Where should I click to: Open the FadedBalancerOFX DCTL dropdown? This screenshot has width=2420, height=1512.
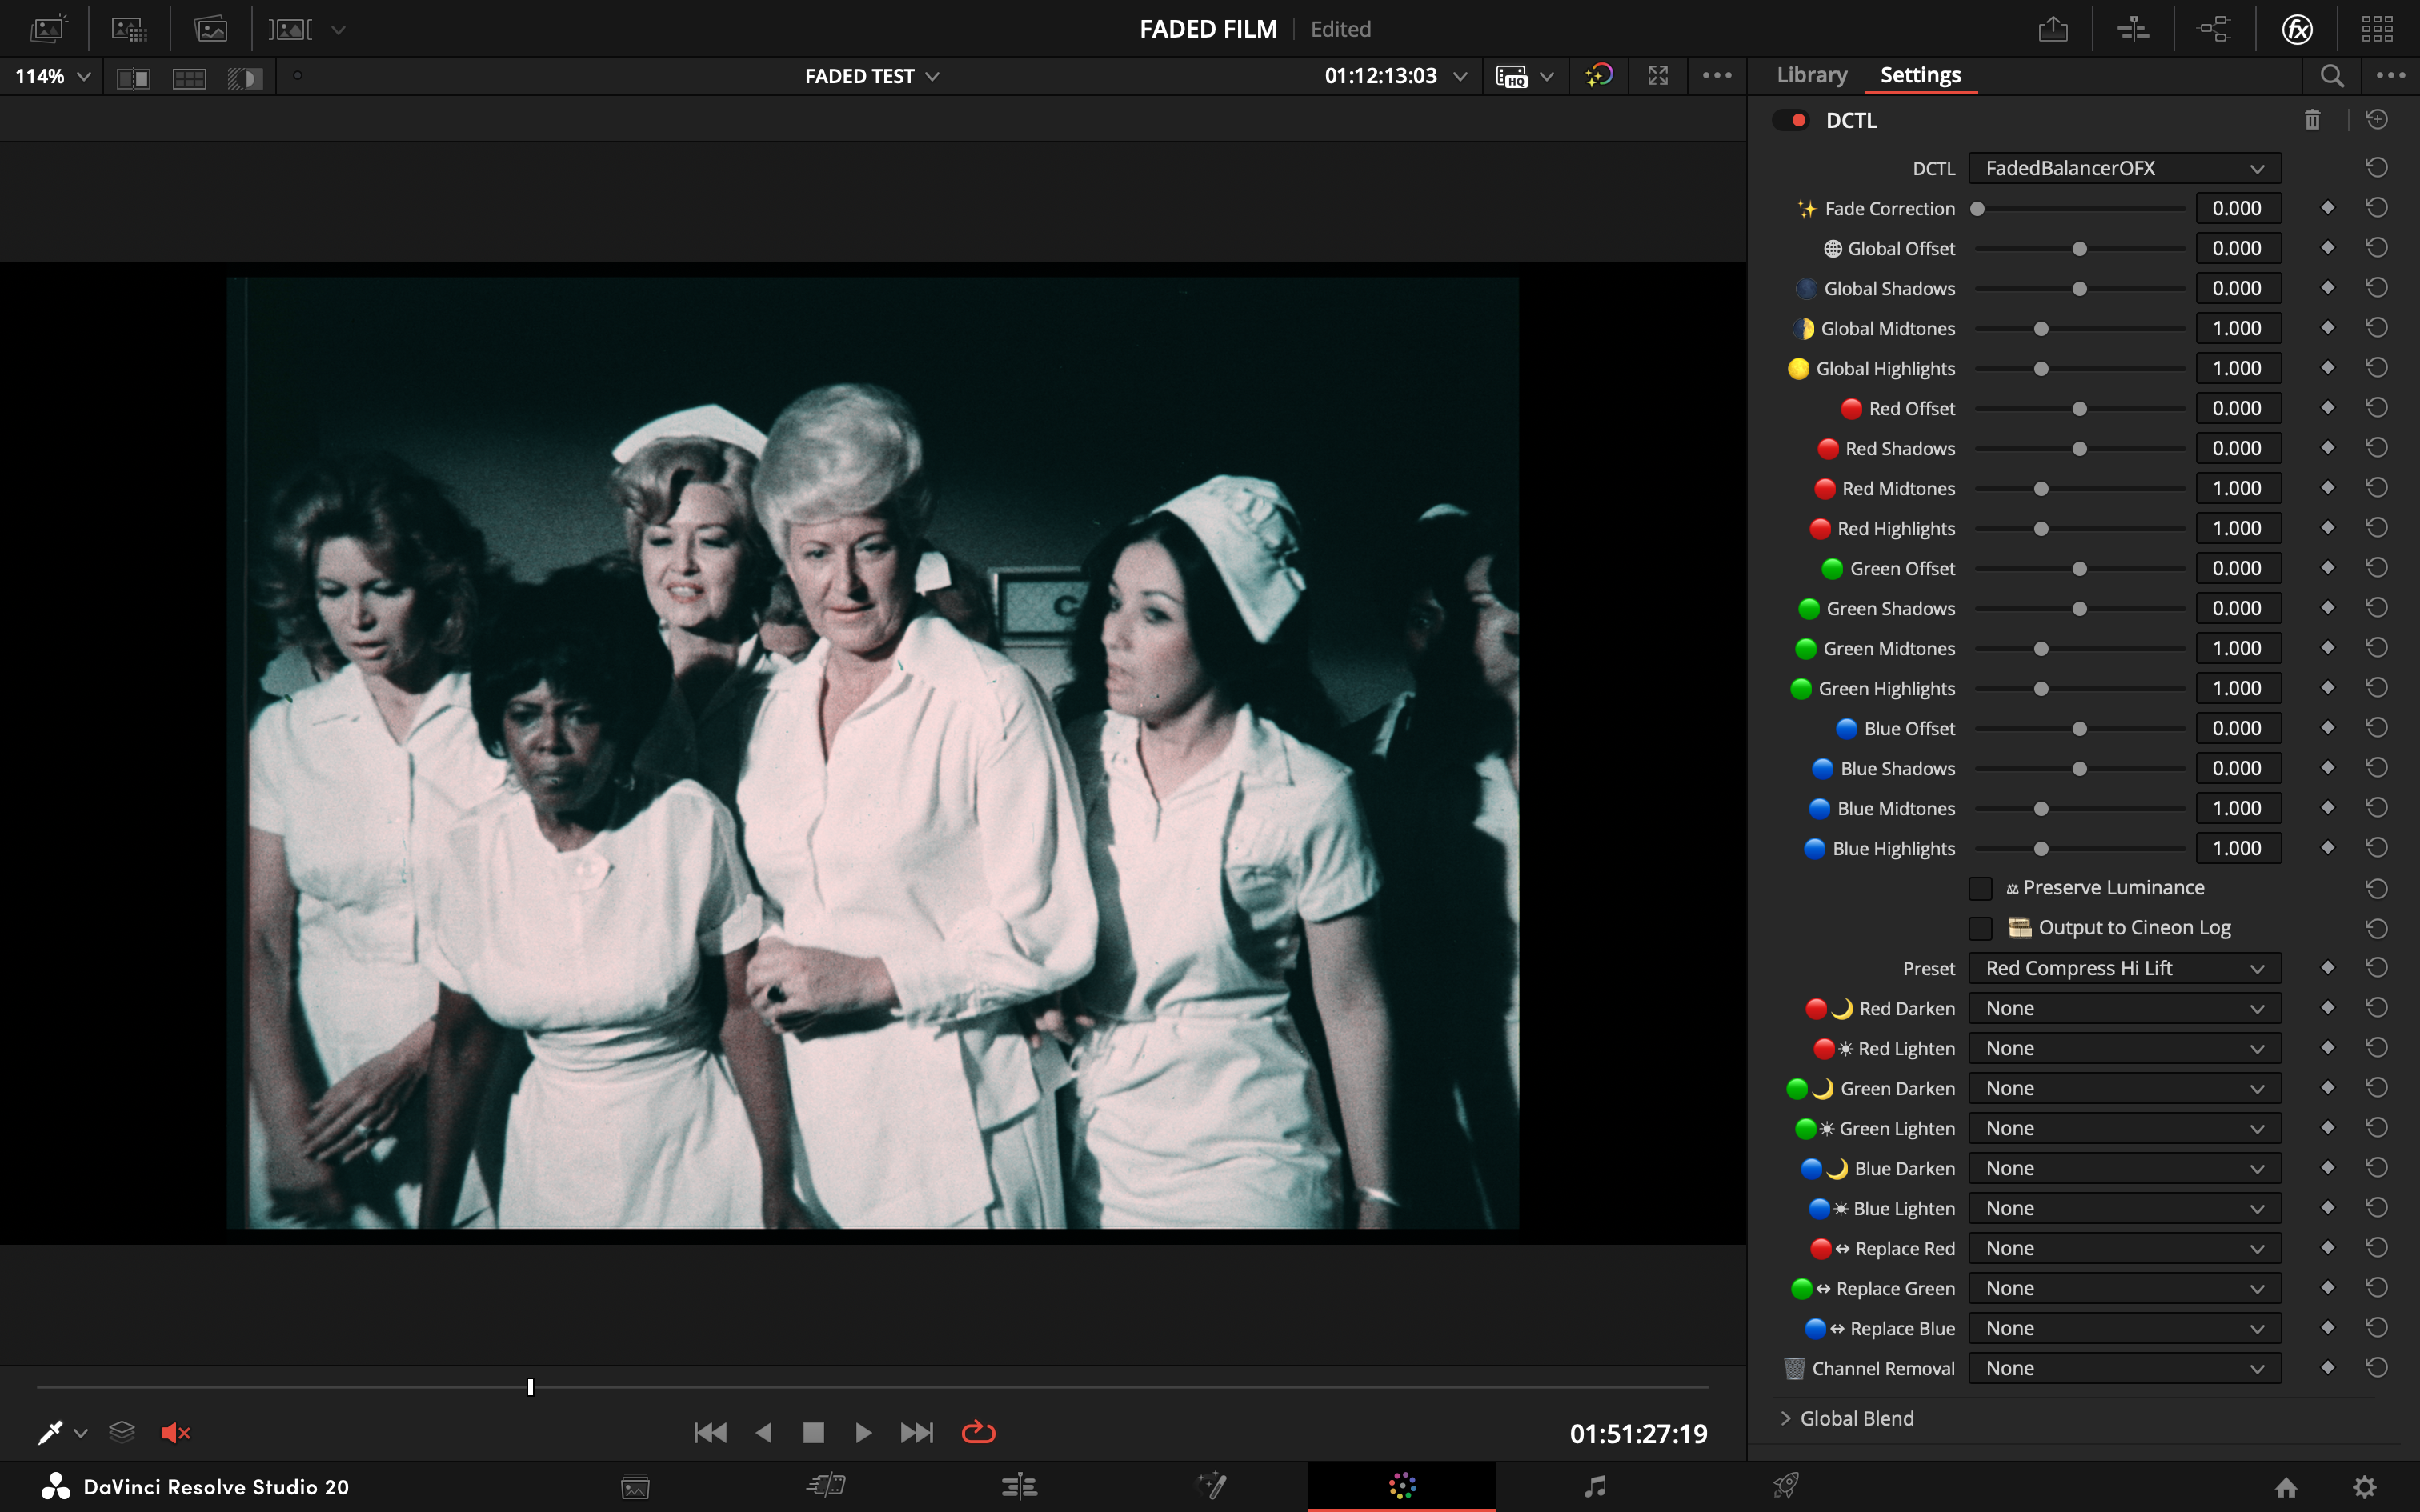2124,168
